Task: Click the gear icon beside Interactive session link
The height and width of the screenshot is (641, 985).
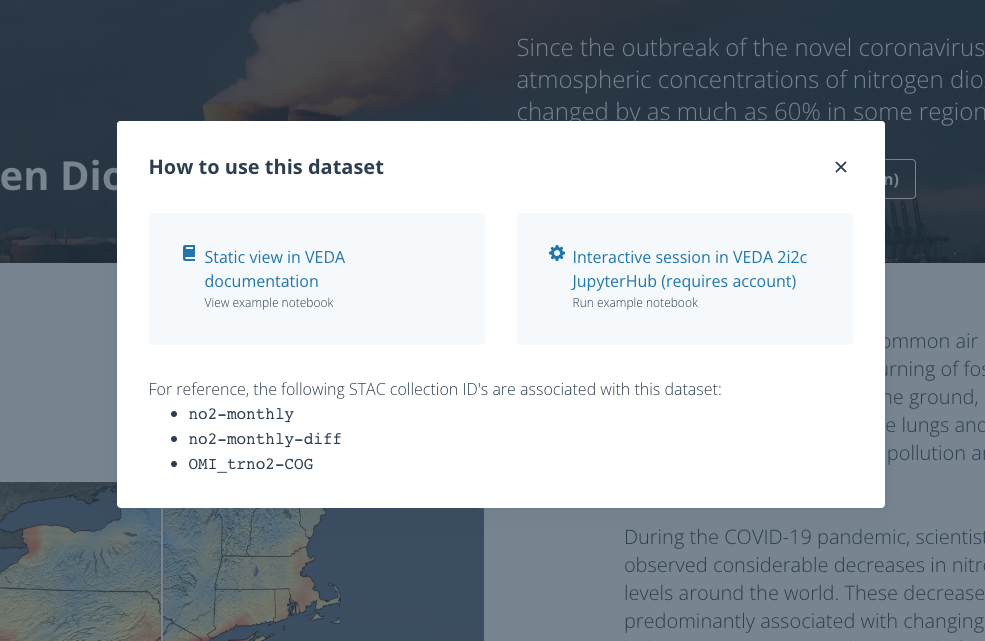Action: click(557, 253)
